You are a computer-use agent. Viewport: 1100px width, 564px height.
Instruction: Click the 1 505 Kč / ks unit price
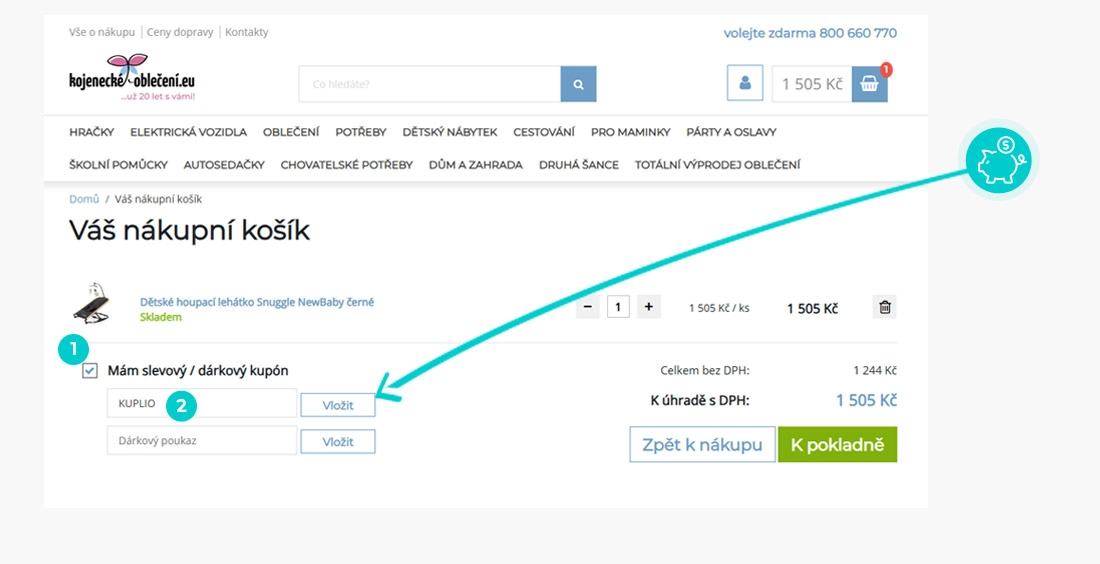pos(719,308)
